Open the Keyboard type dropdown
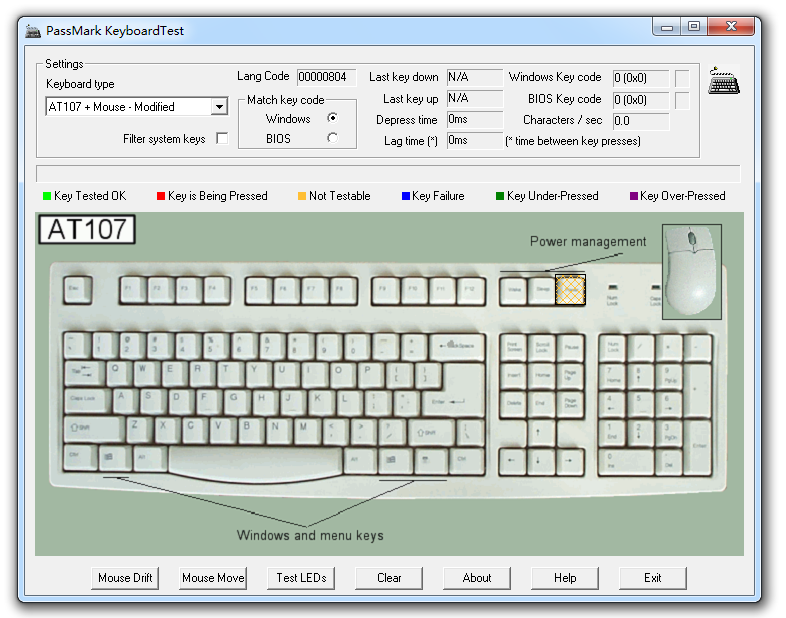Image resolution: width=786 pixels, height=618 pixels. point(219,107)
